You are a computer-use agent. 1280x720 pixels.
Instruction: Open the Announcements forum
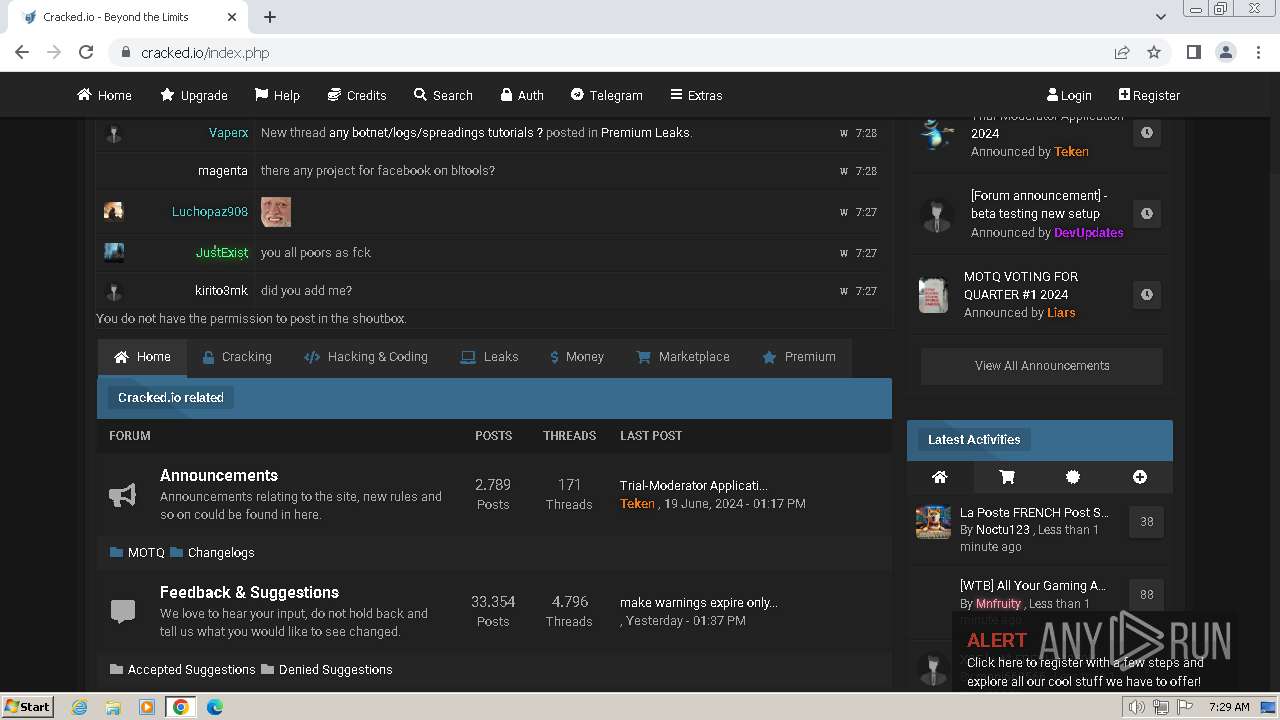(219, 475)
